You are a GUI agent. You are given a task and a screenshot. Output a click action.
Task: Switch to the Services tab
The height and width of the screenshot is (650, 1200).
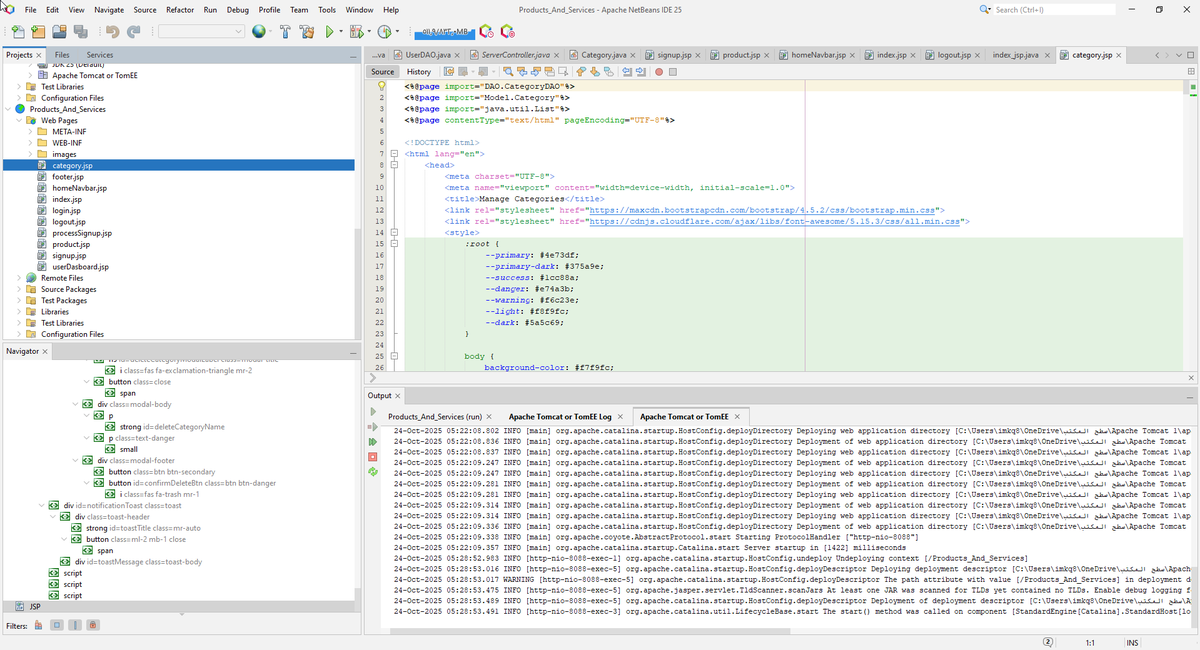[x=99, y=54]
